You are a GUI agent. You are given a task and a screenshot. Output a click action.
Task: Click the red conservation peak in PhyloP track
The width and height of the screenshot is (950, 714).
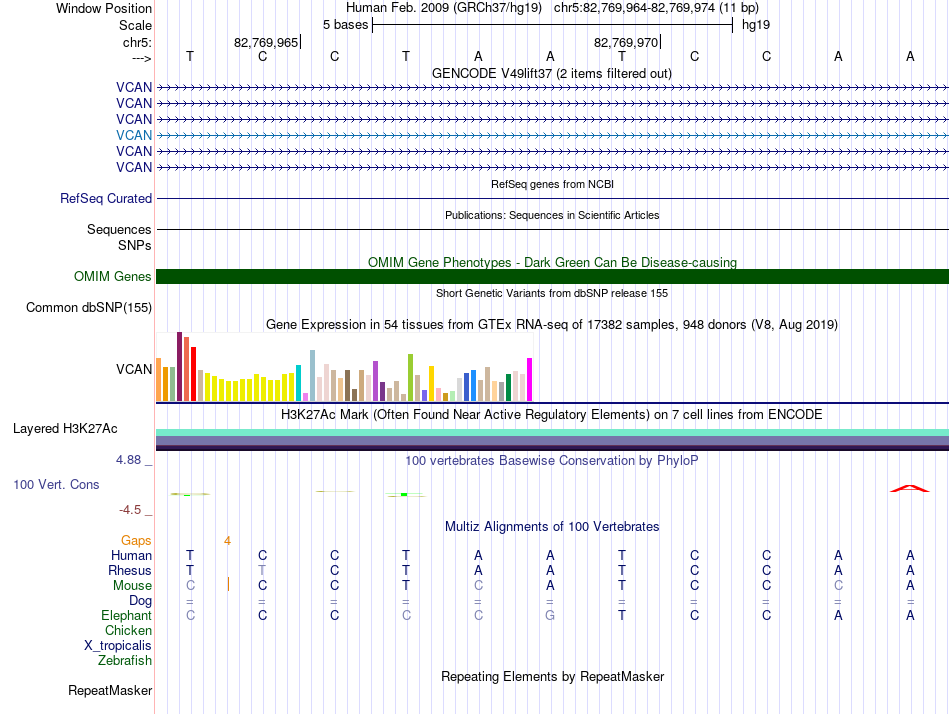pos(909,489)
